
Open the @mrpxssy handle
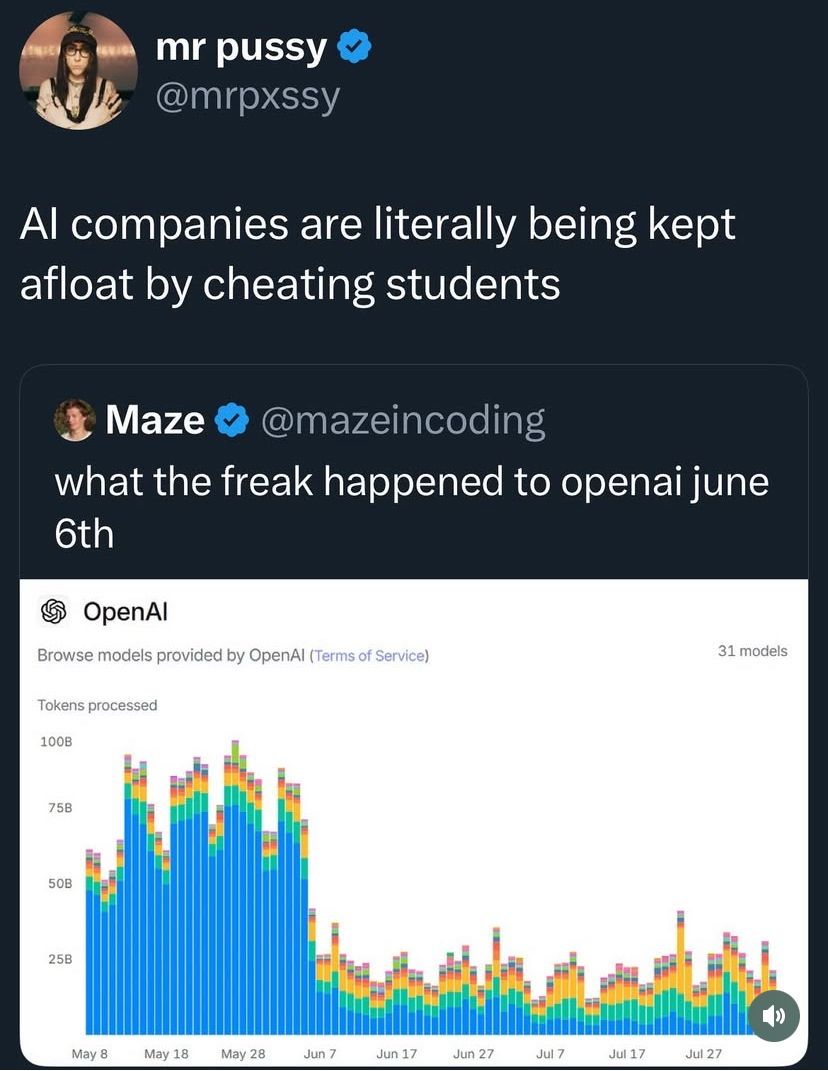point(248,97)
